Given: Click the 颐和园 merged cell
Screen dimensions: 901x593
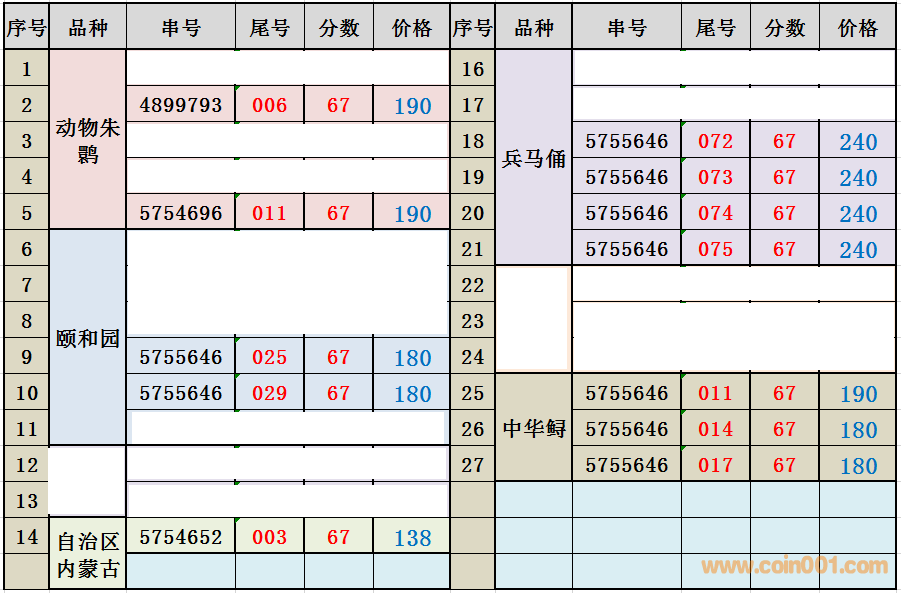Looking at the screenshot, I should 88,338.
